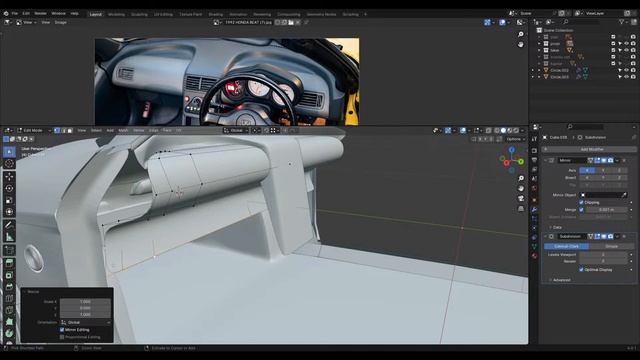Open the Orientation Global dropdown in Resize panel

pyautogui.click(x=86, y=322)
